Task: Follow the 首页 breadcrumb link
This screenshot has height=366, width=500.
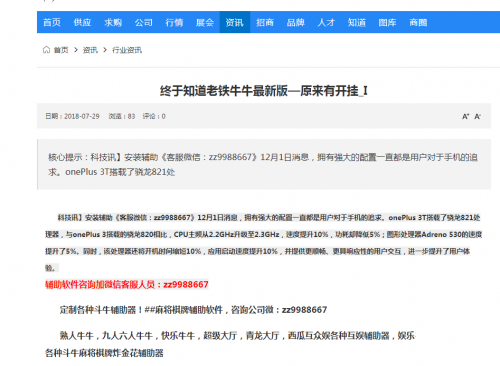Action: [61, 50]
